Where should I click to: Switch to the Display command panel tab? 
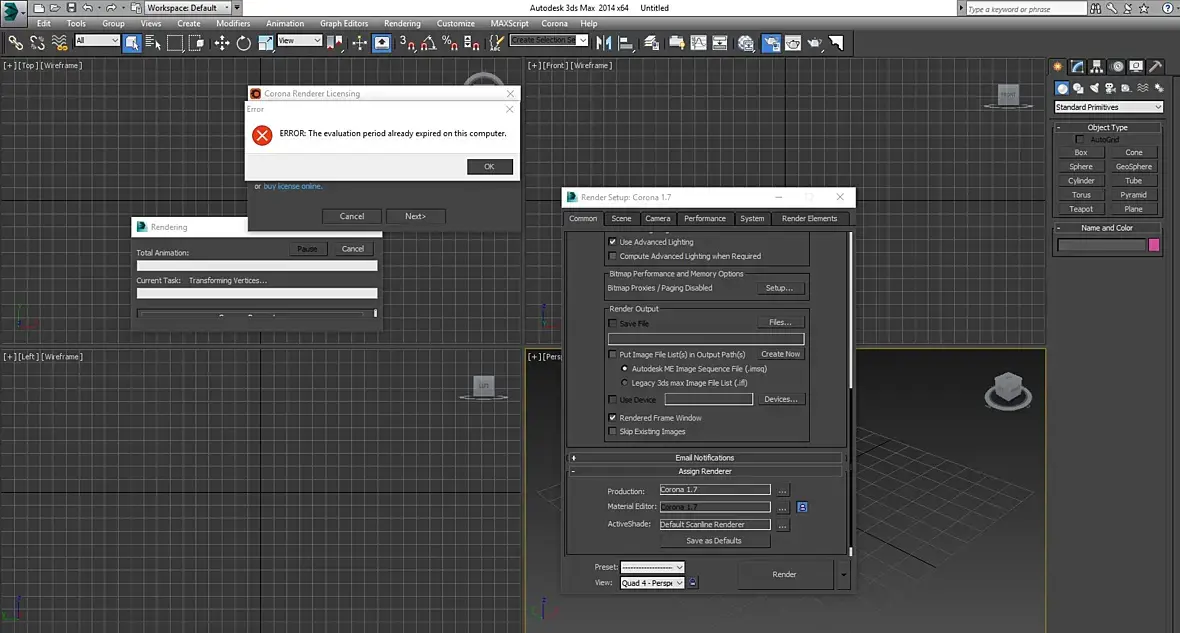click(1136, 67)
